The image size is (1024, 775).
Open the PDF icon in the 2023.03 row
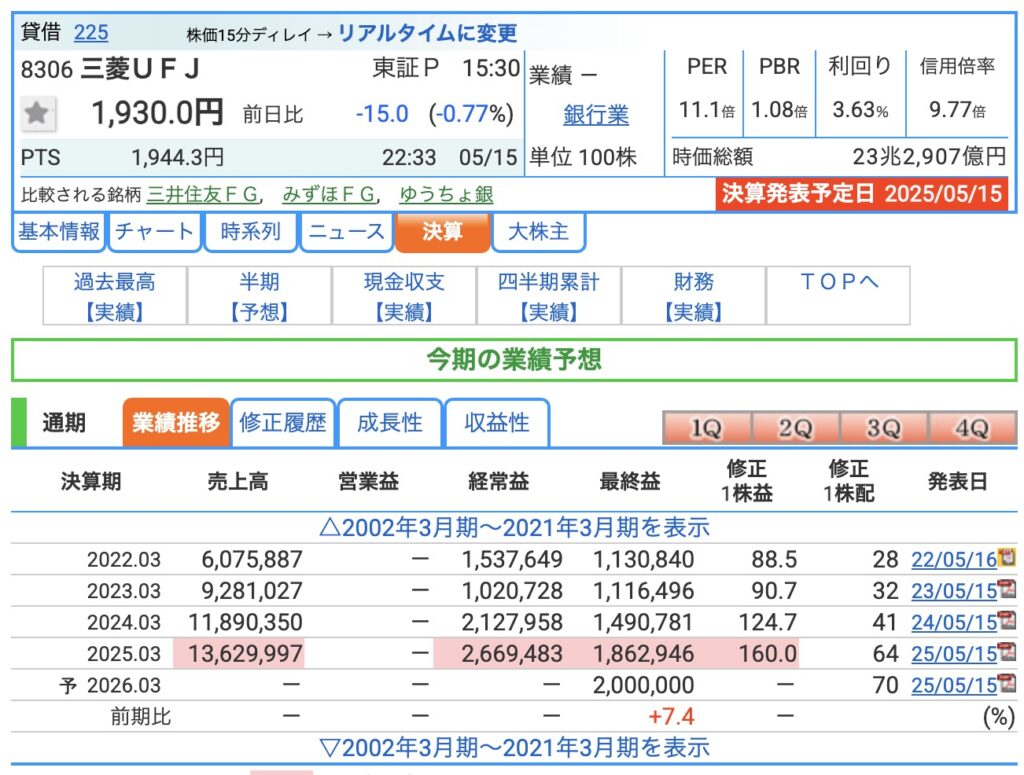pyautogui.click(x=1007, y=590)
